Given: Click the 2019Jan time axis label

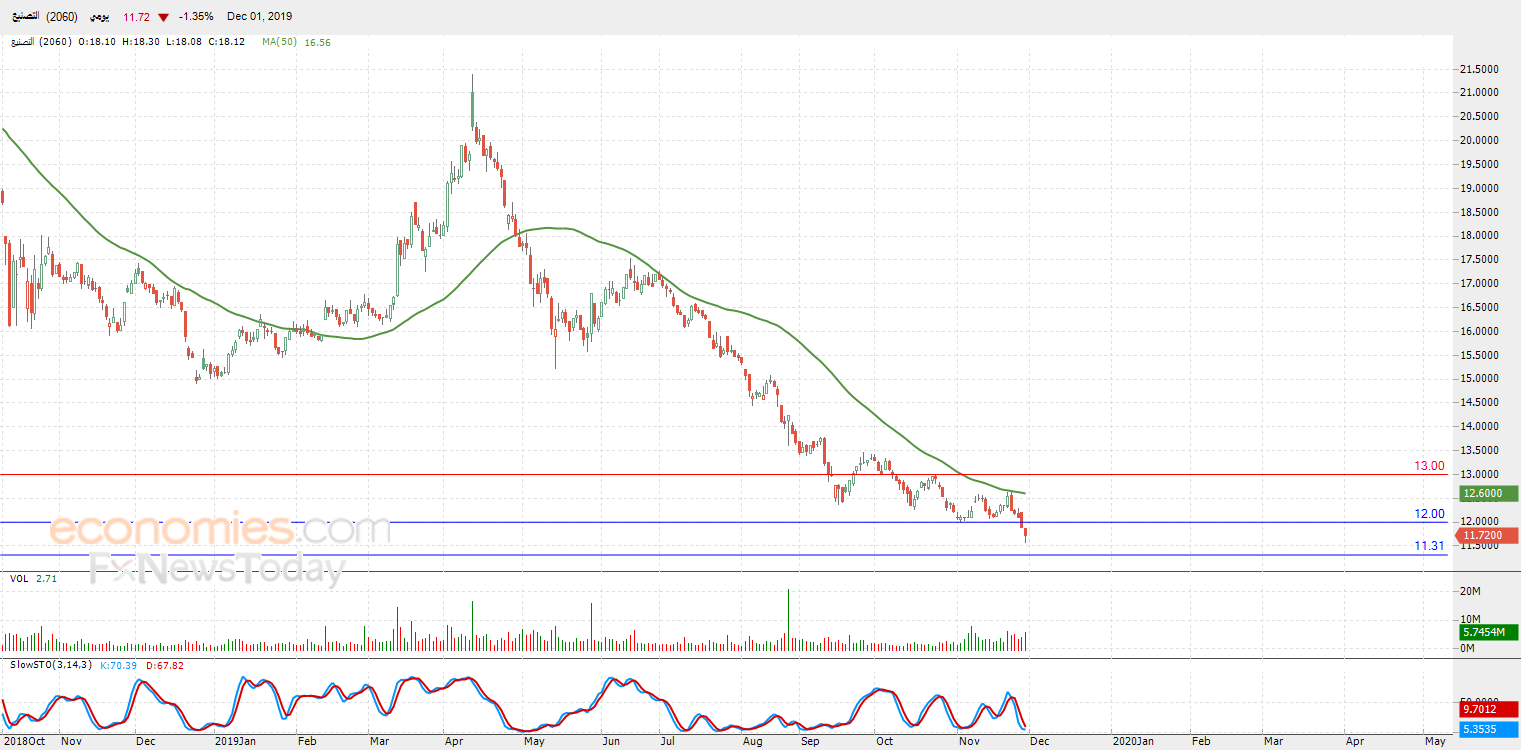Looking at the screenshot, I should tap(236, 741).
